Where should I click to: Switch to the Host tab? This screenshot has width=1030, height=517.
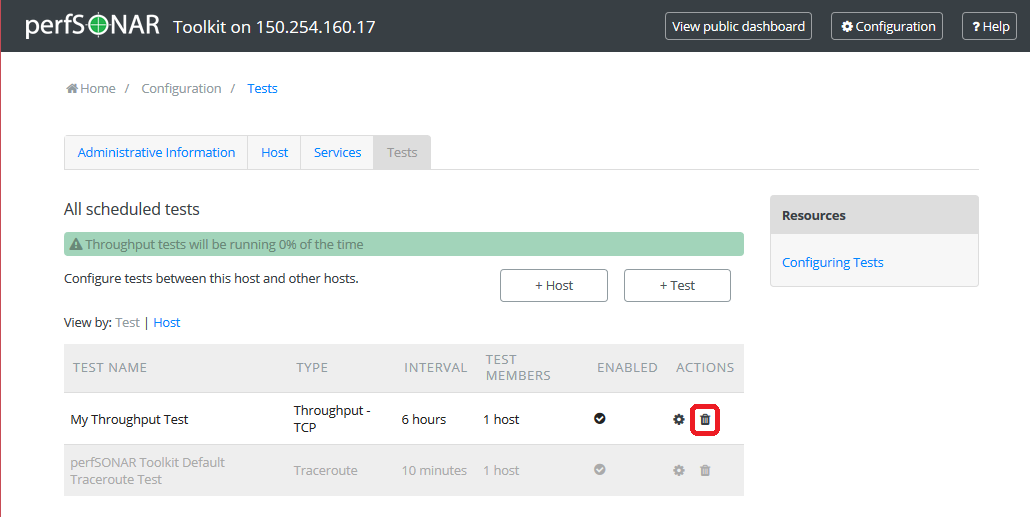coord(275,152)
